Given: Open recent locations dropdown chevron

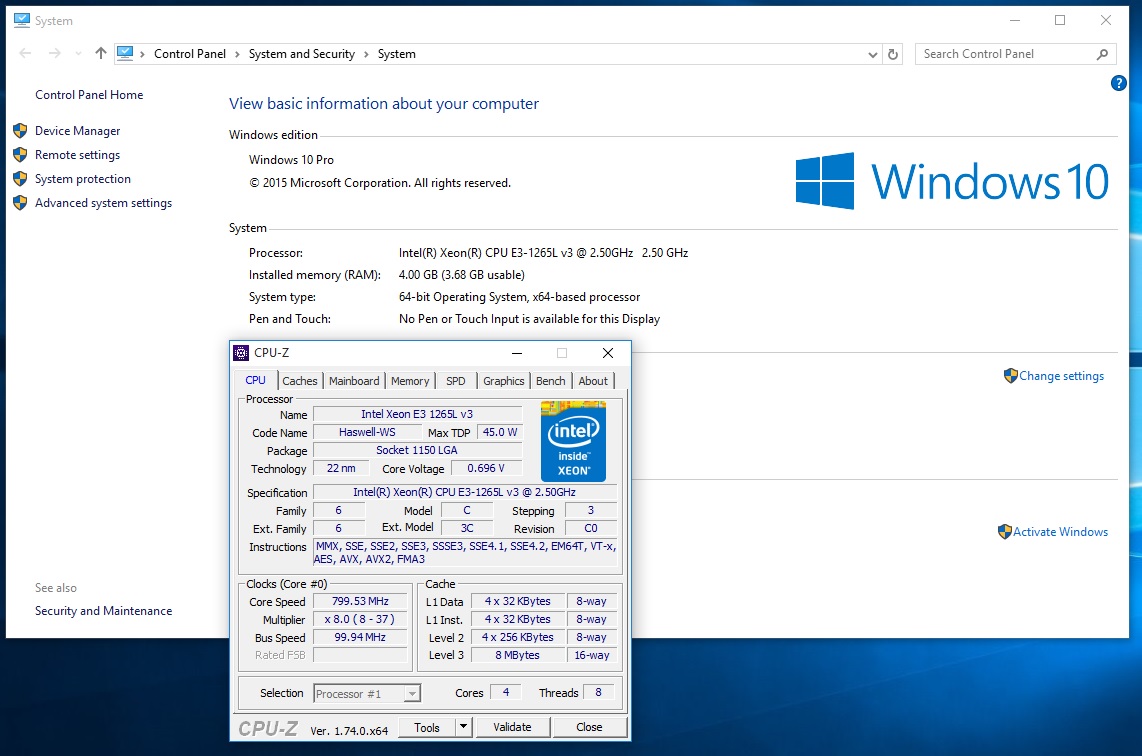Looking at the screenshot, I should [x=78, y=54].
